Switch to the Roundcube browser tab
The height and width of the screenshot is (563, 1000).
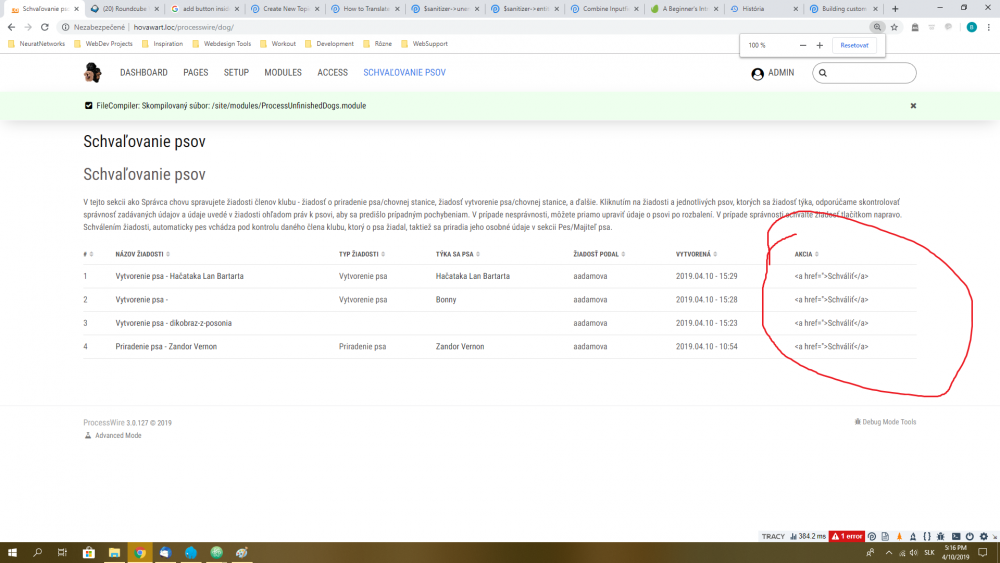[125, 9]
